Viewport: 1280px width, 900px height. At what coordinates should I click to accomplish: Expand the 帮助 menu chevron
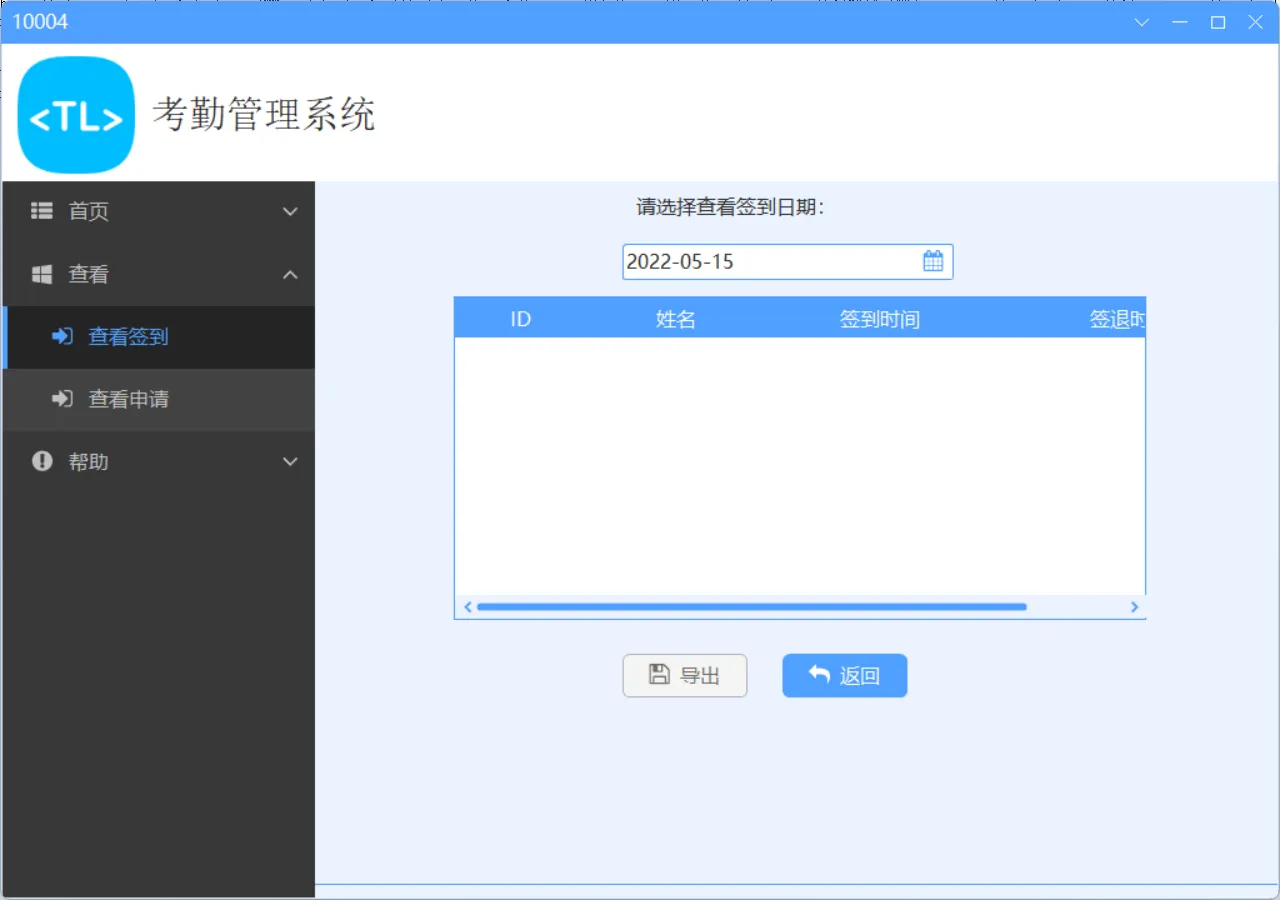point(290,462)
